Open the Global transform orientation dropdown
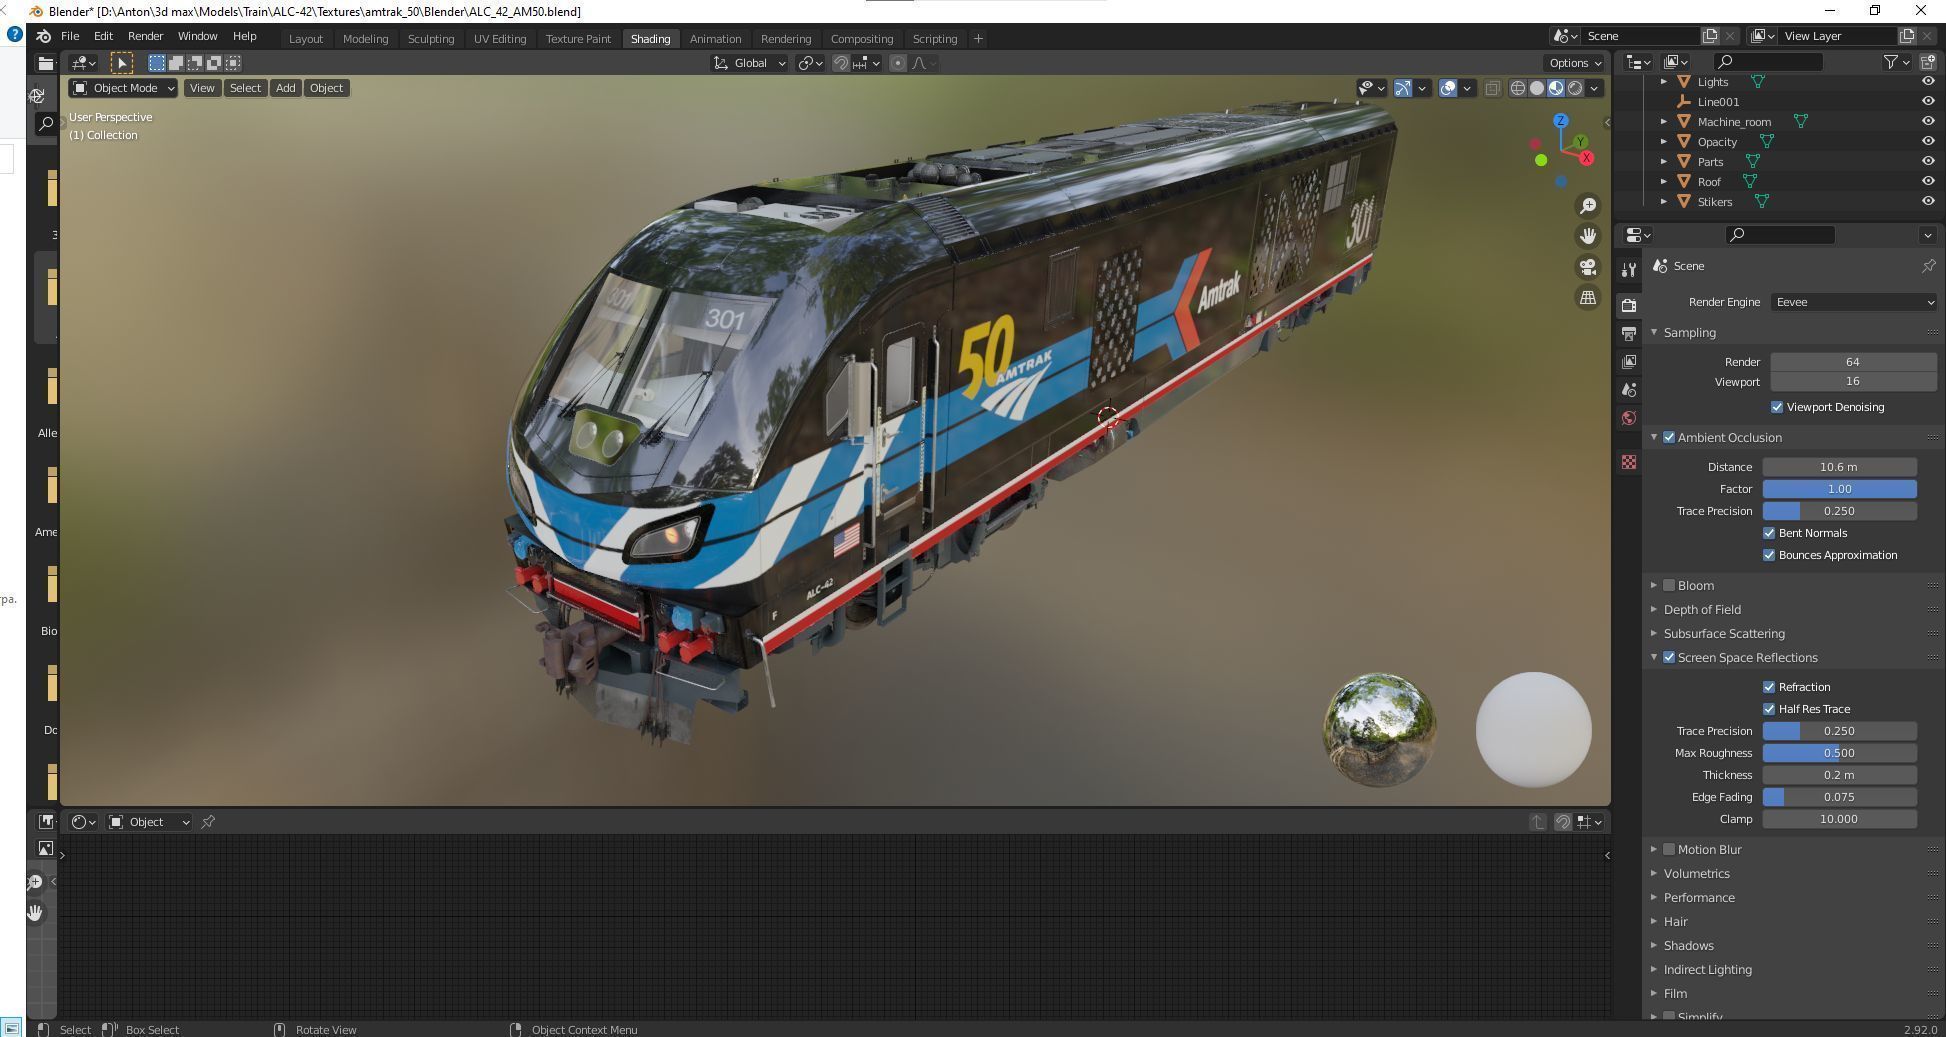Image resolution: width=1946 pixels, height=1037 pixels. tap(750, 63)
